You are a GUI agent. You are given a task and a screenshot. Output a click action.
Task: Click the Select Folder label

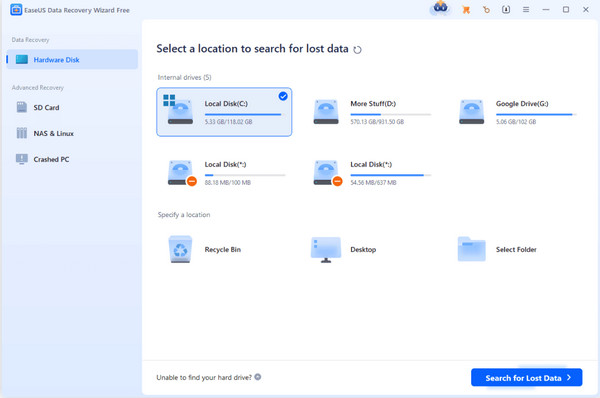click(516, 250)
